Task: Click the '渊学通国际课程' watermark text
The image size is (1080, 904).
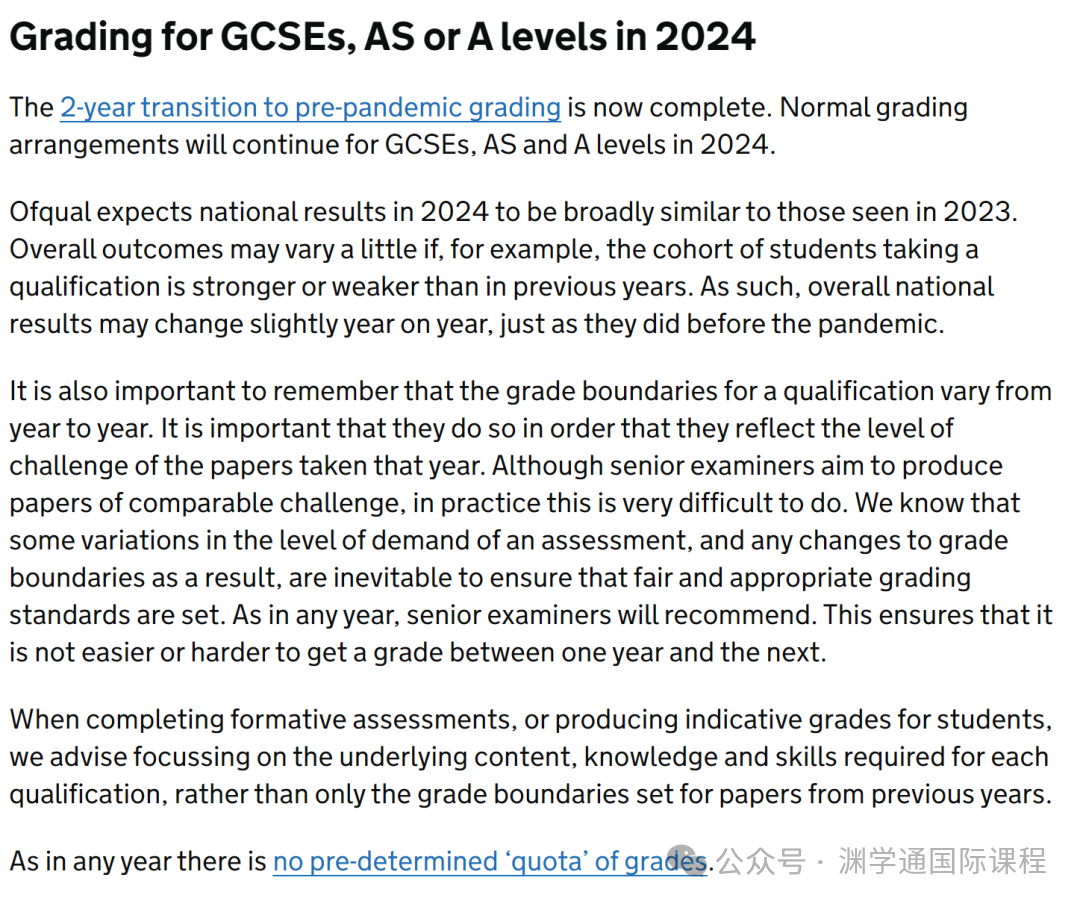Action: click(x=942, y=861)
